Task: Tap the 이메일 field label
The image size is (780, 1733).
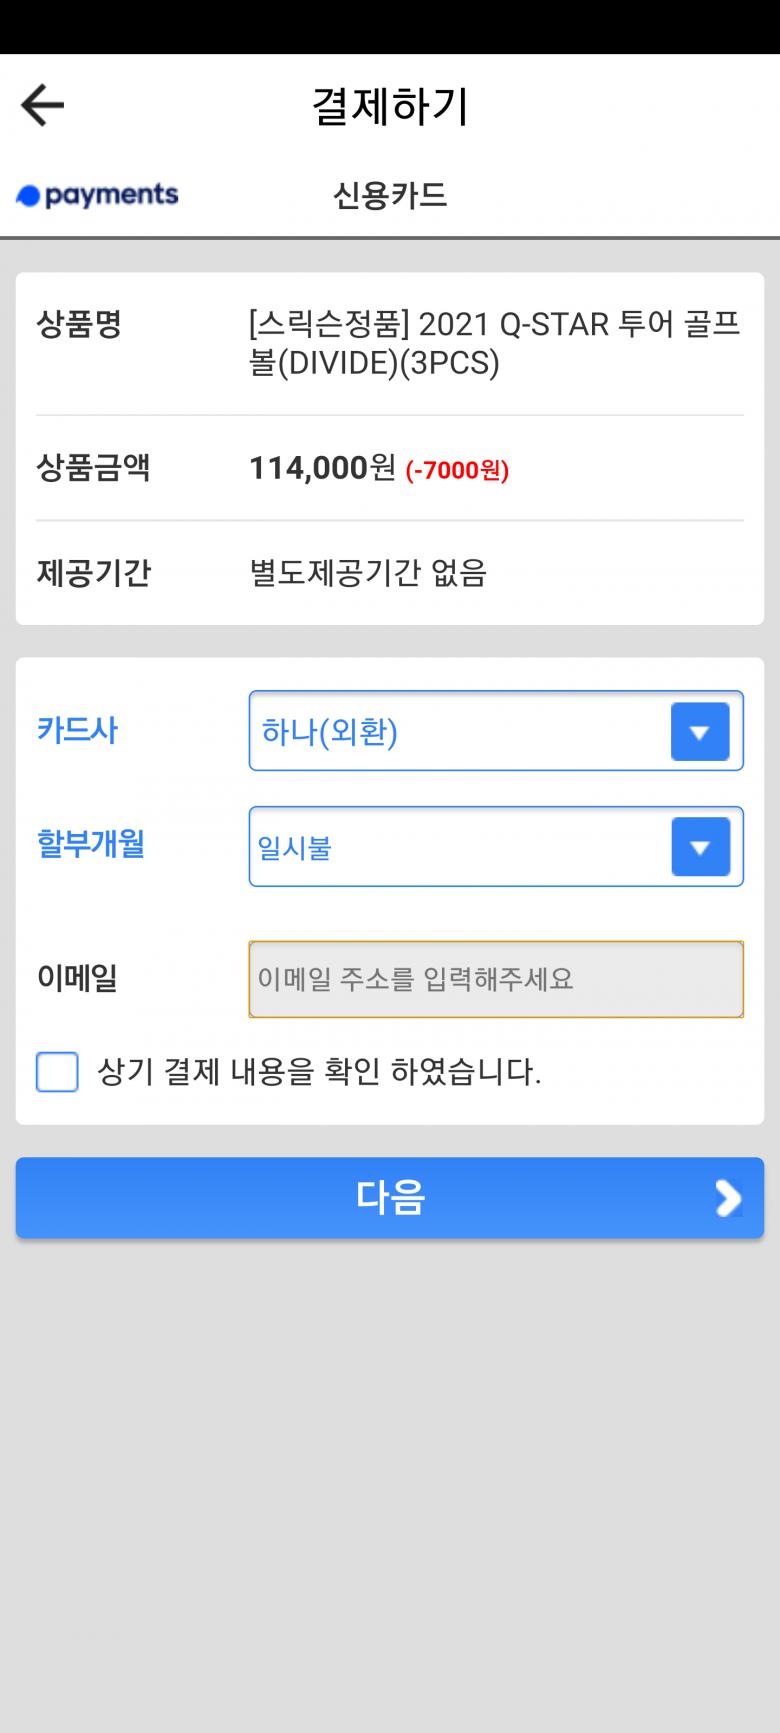Action: pyautogui.click(x=77, y=977)
